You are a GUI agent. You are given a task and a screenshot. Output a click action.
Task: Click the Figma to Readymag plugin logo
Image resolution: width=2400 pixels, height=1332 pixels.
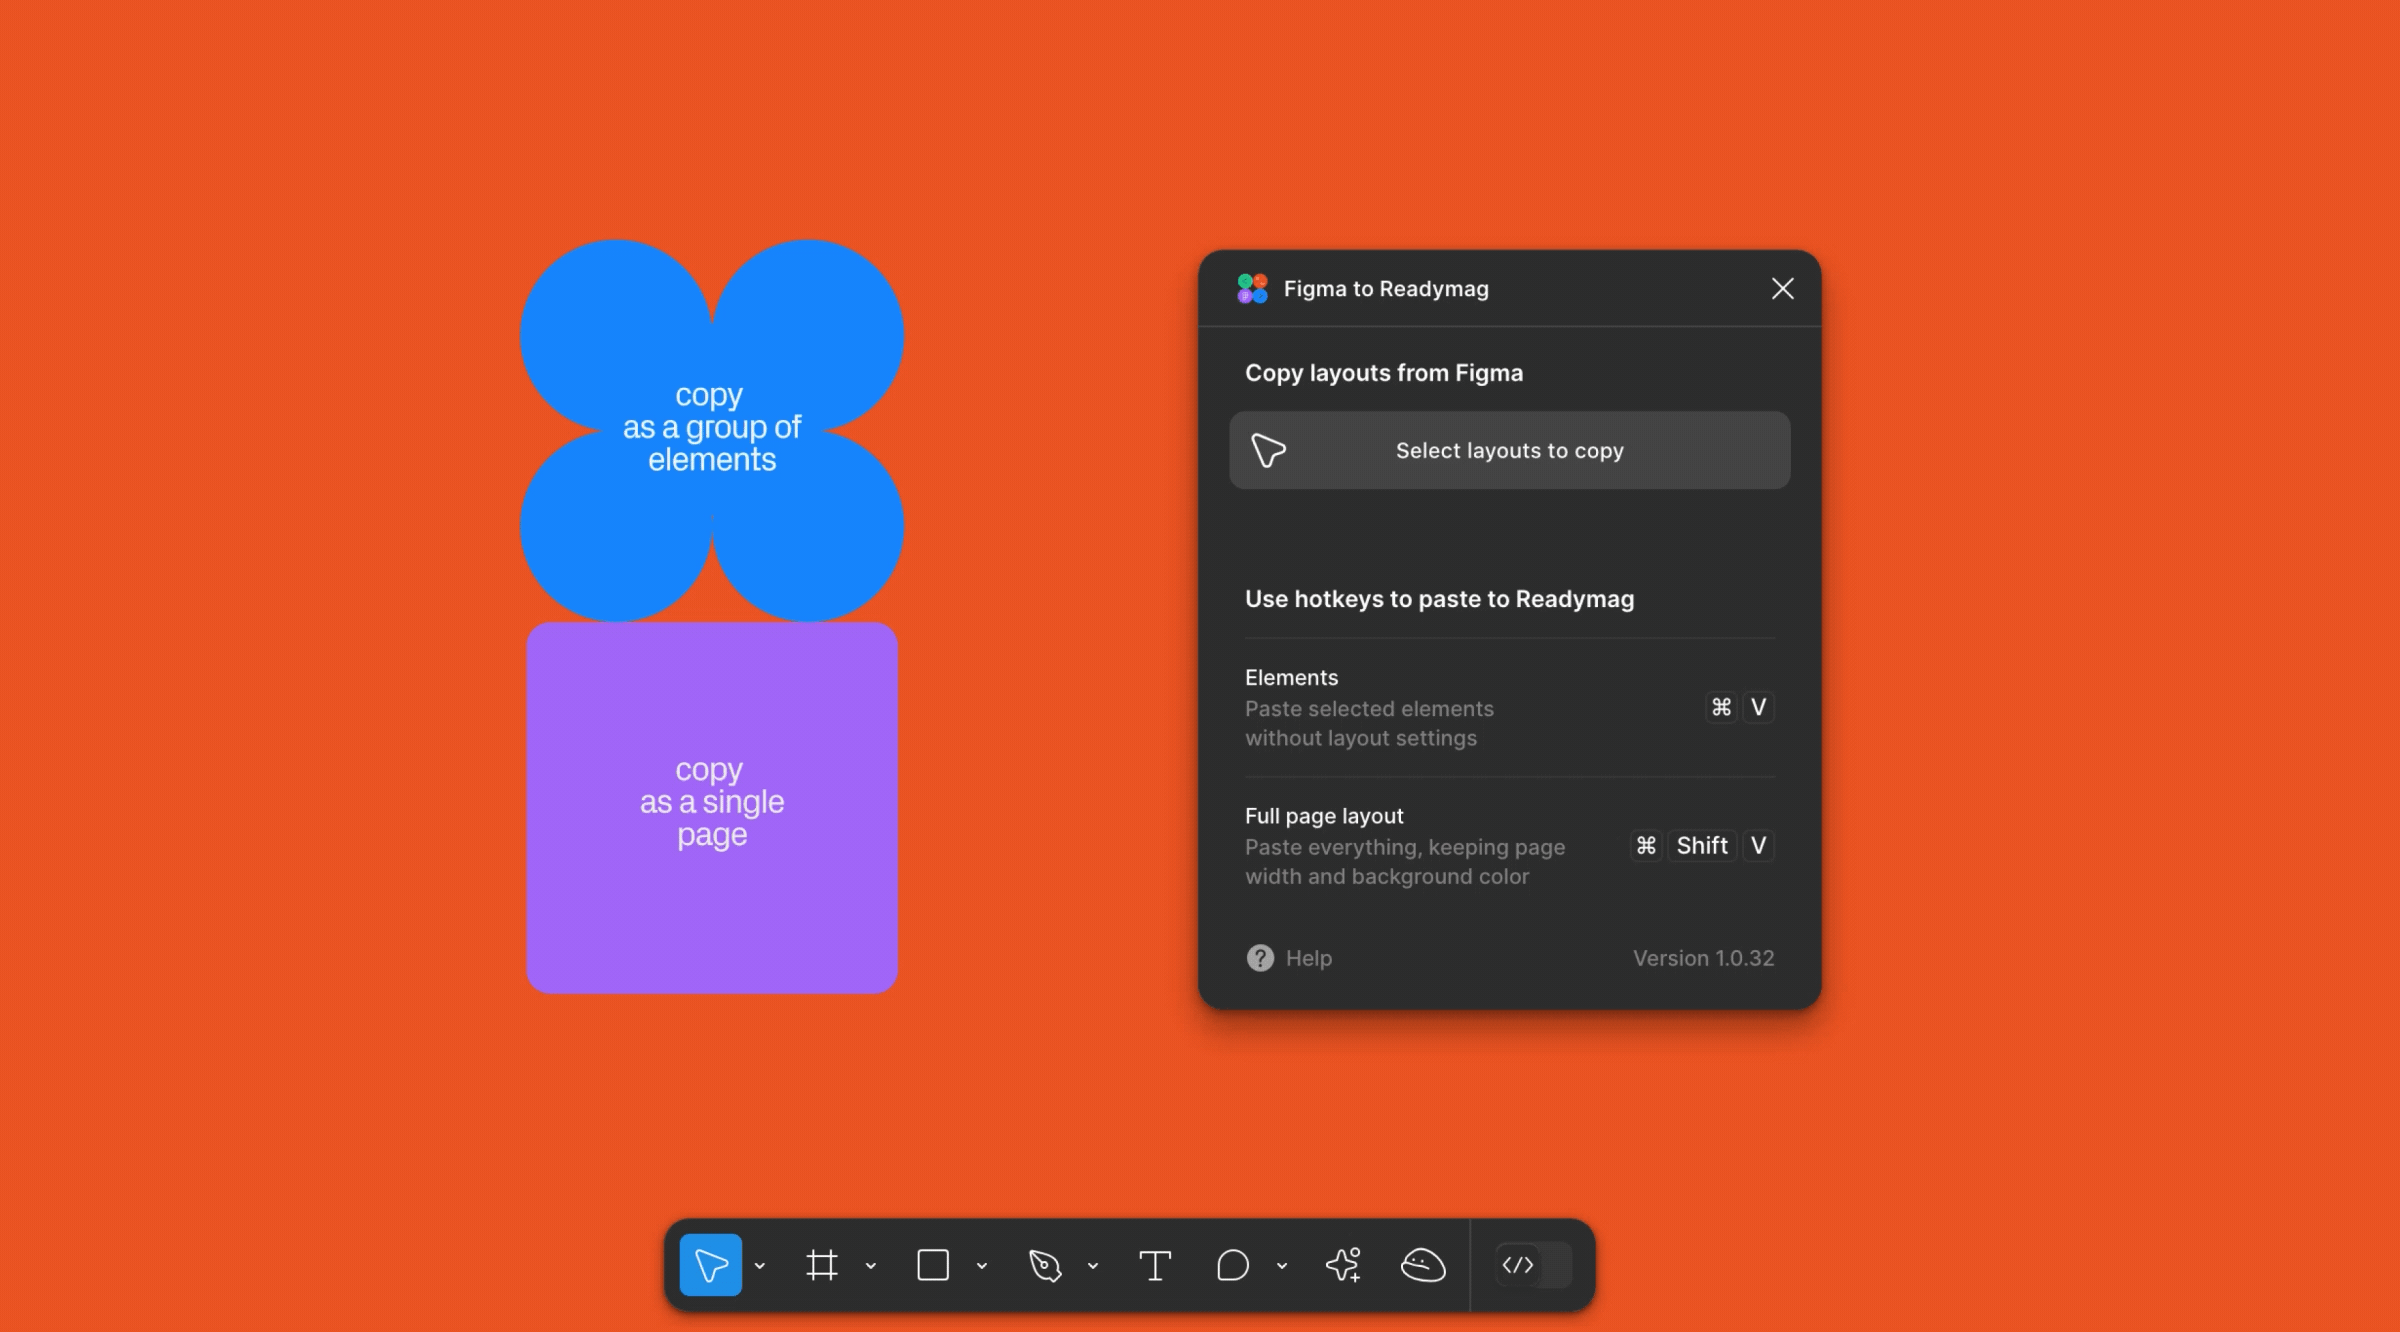1252,289
